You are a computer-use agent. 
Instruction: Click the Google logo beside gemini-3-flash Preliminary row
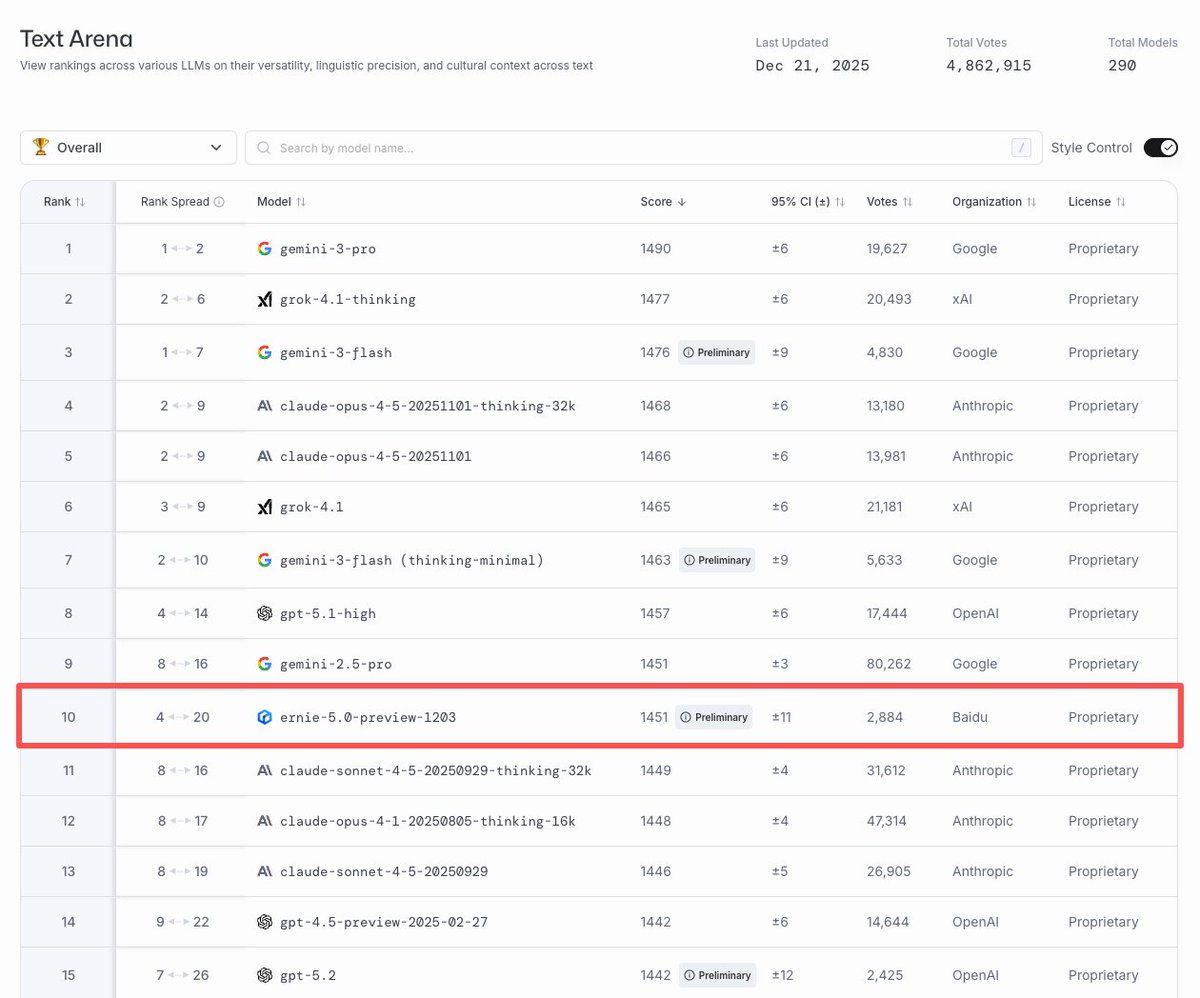pos(264,352)
